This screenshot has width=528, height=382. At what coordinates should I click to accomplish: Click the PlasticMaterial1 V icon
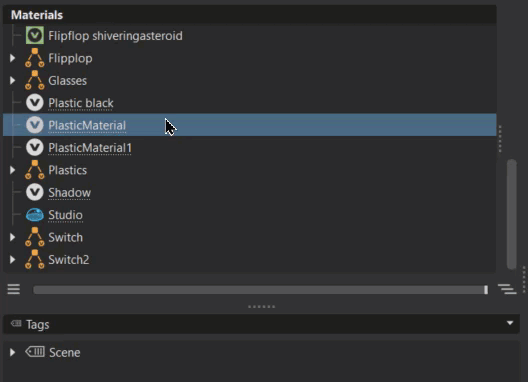tap(35, 148)
